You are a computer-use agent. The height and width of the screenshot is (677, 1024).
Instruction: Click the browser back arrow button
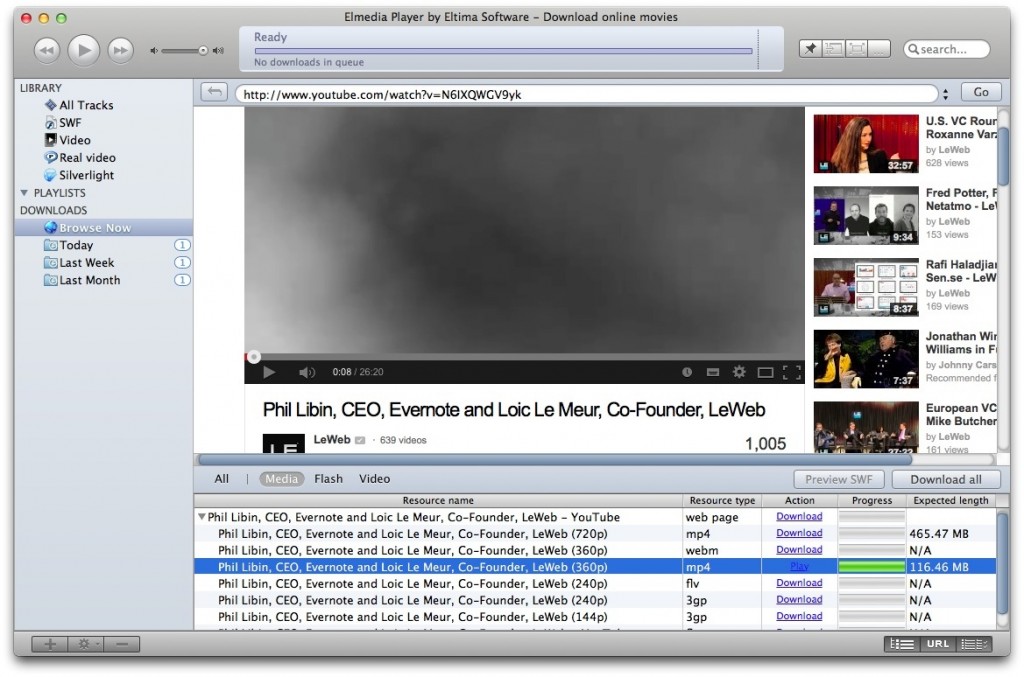[214, 92]
